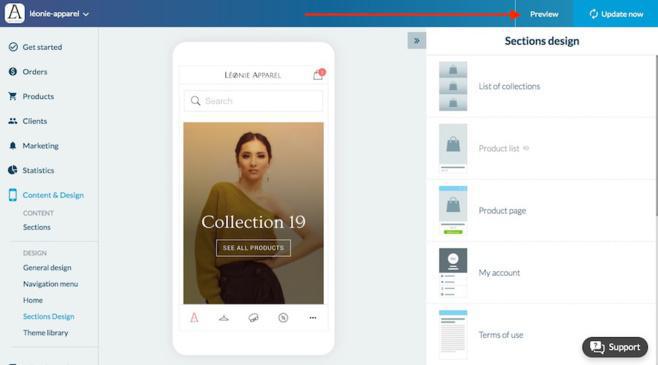The width and height of the screenshot is (658, 365).
Task: Tap the third bottom tab icon in preview
Action: tap(253, 318)
